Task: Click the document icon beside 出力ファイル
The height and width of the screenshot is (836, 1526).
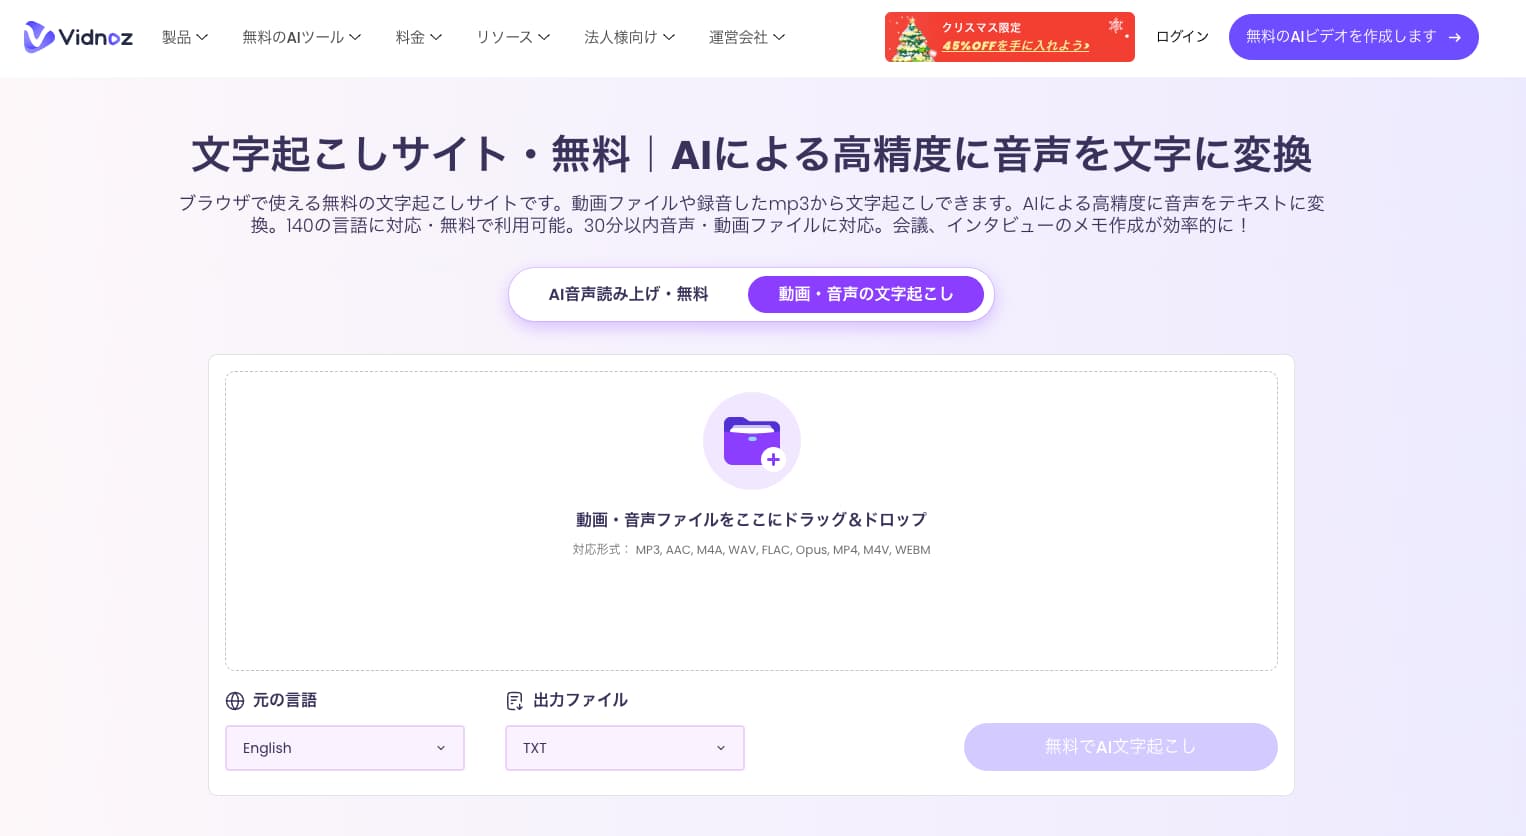Action: click(x=515, y=700)
